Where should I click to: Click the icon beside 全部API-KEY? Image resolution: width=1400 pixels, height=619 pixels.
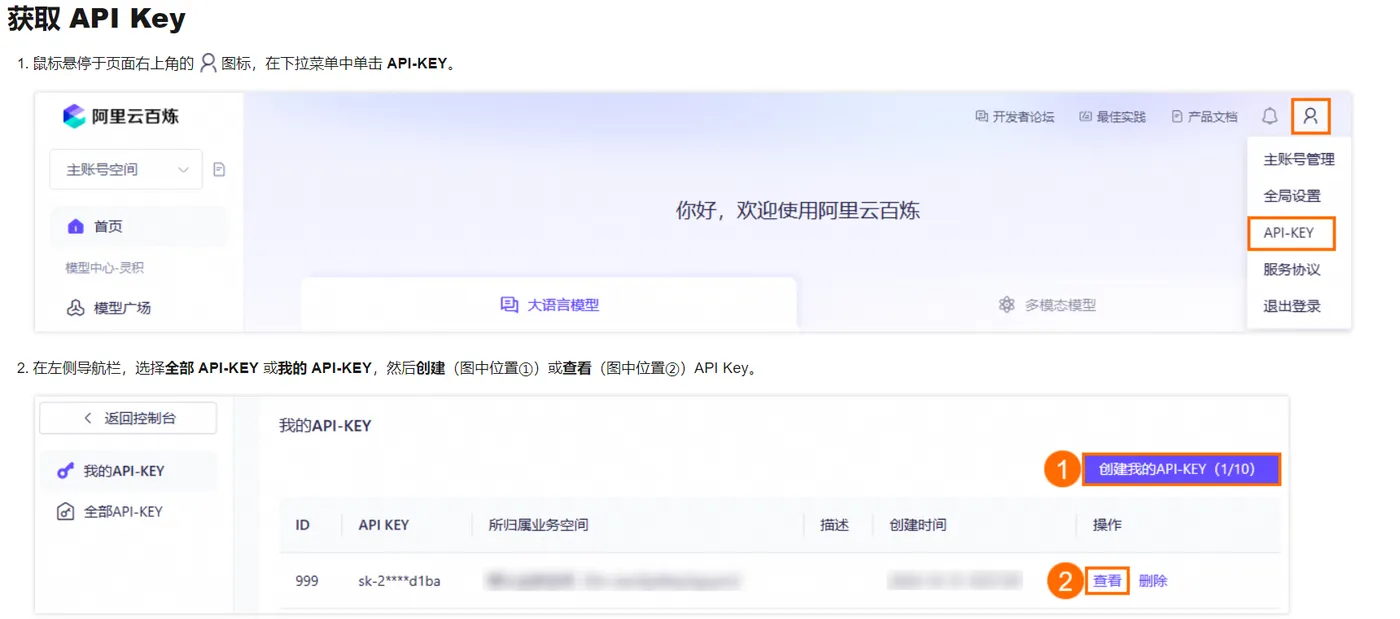point(66,512)
